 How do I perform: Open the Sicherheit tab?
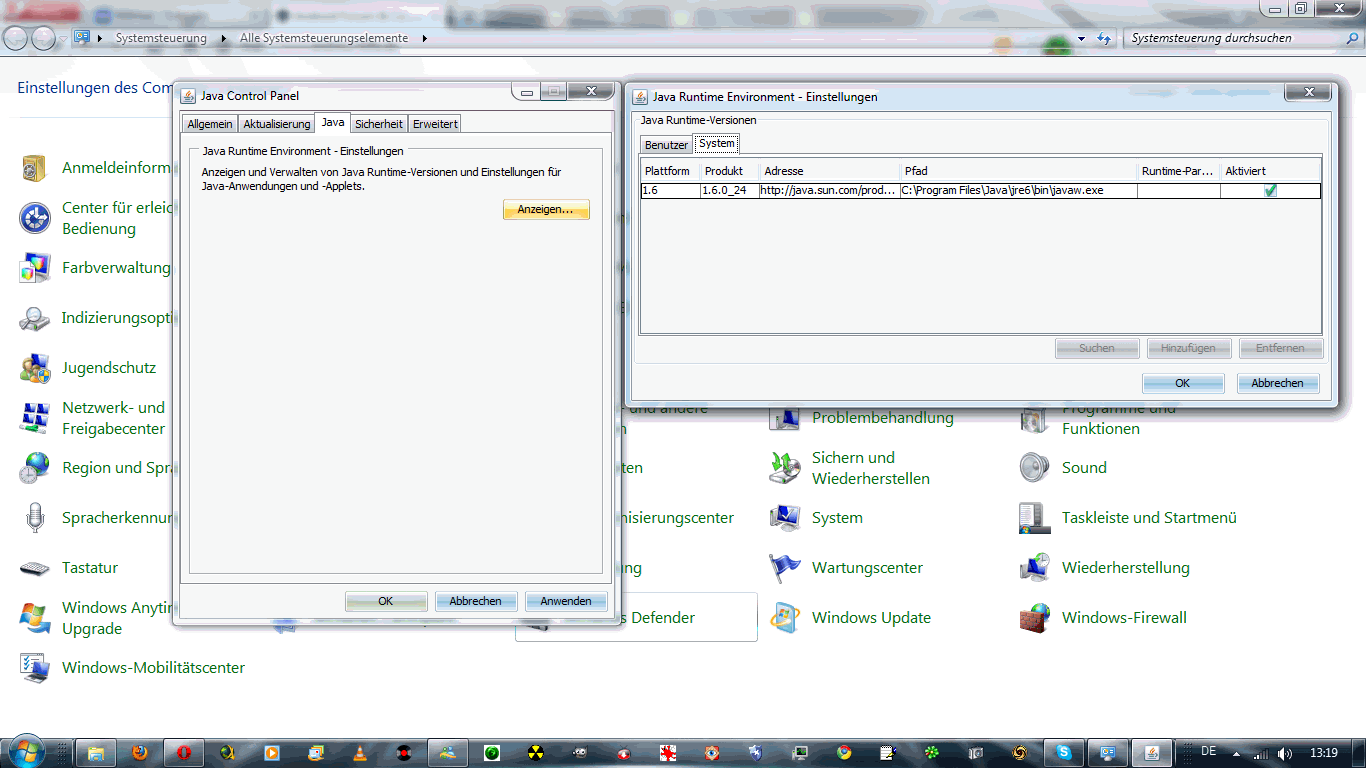[x=379, y=124]
